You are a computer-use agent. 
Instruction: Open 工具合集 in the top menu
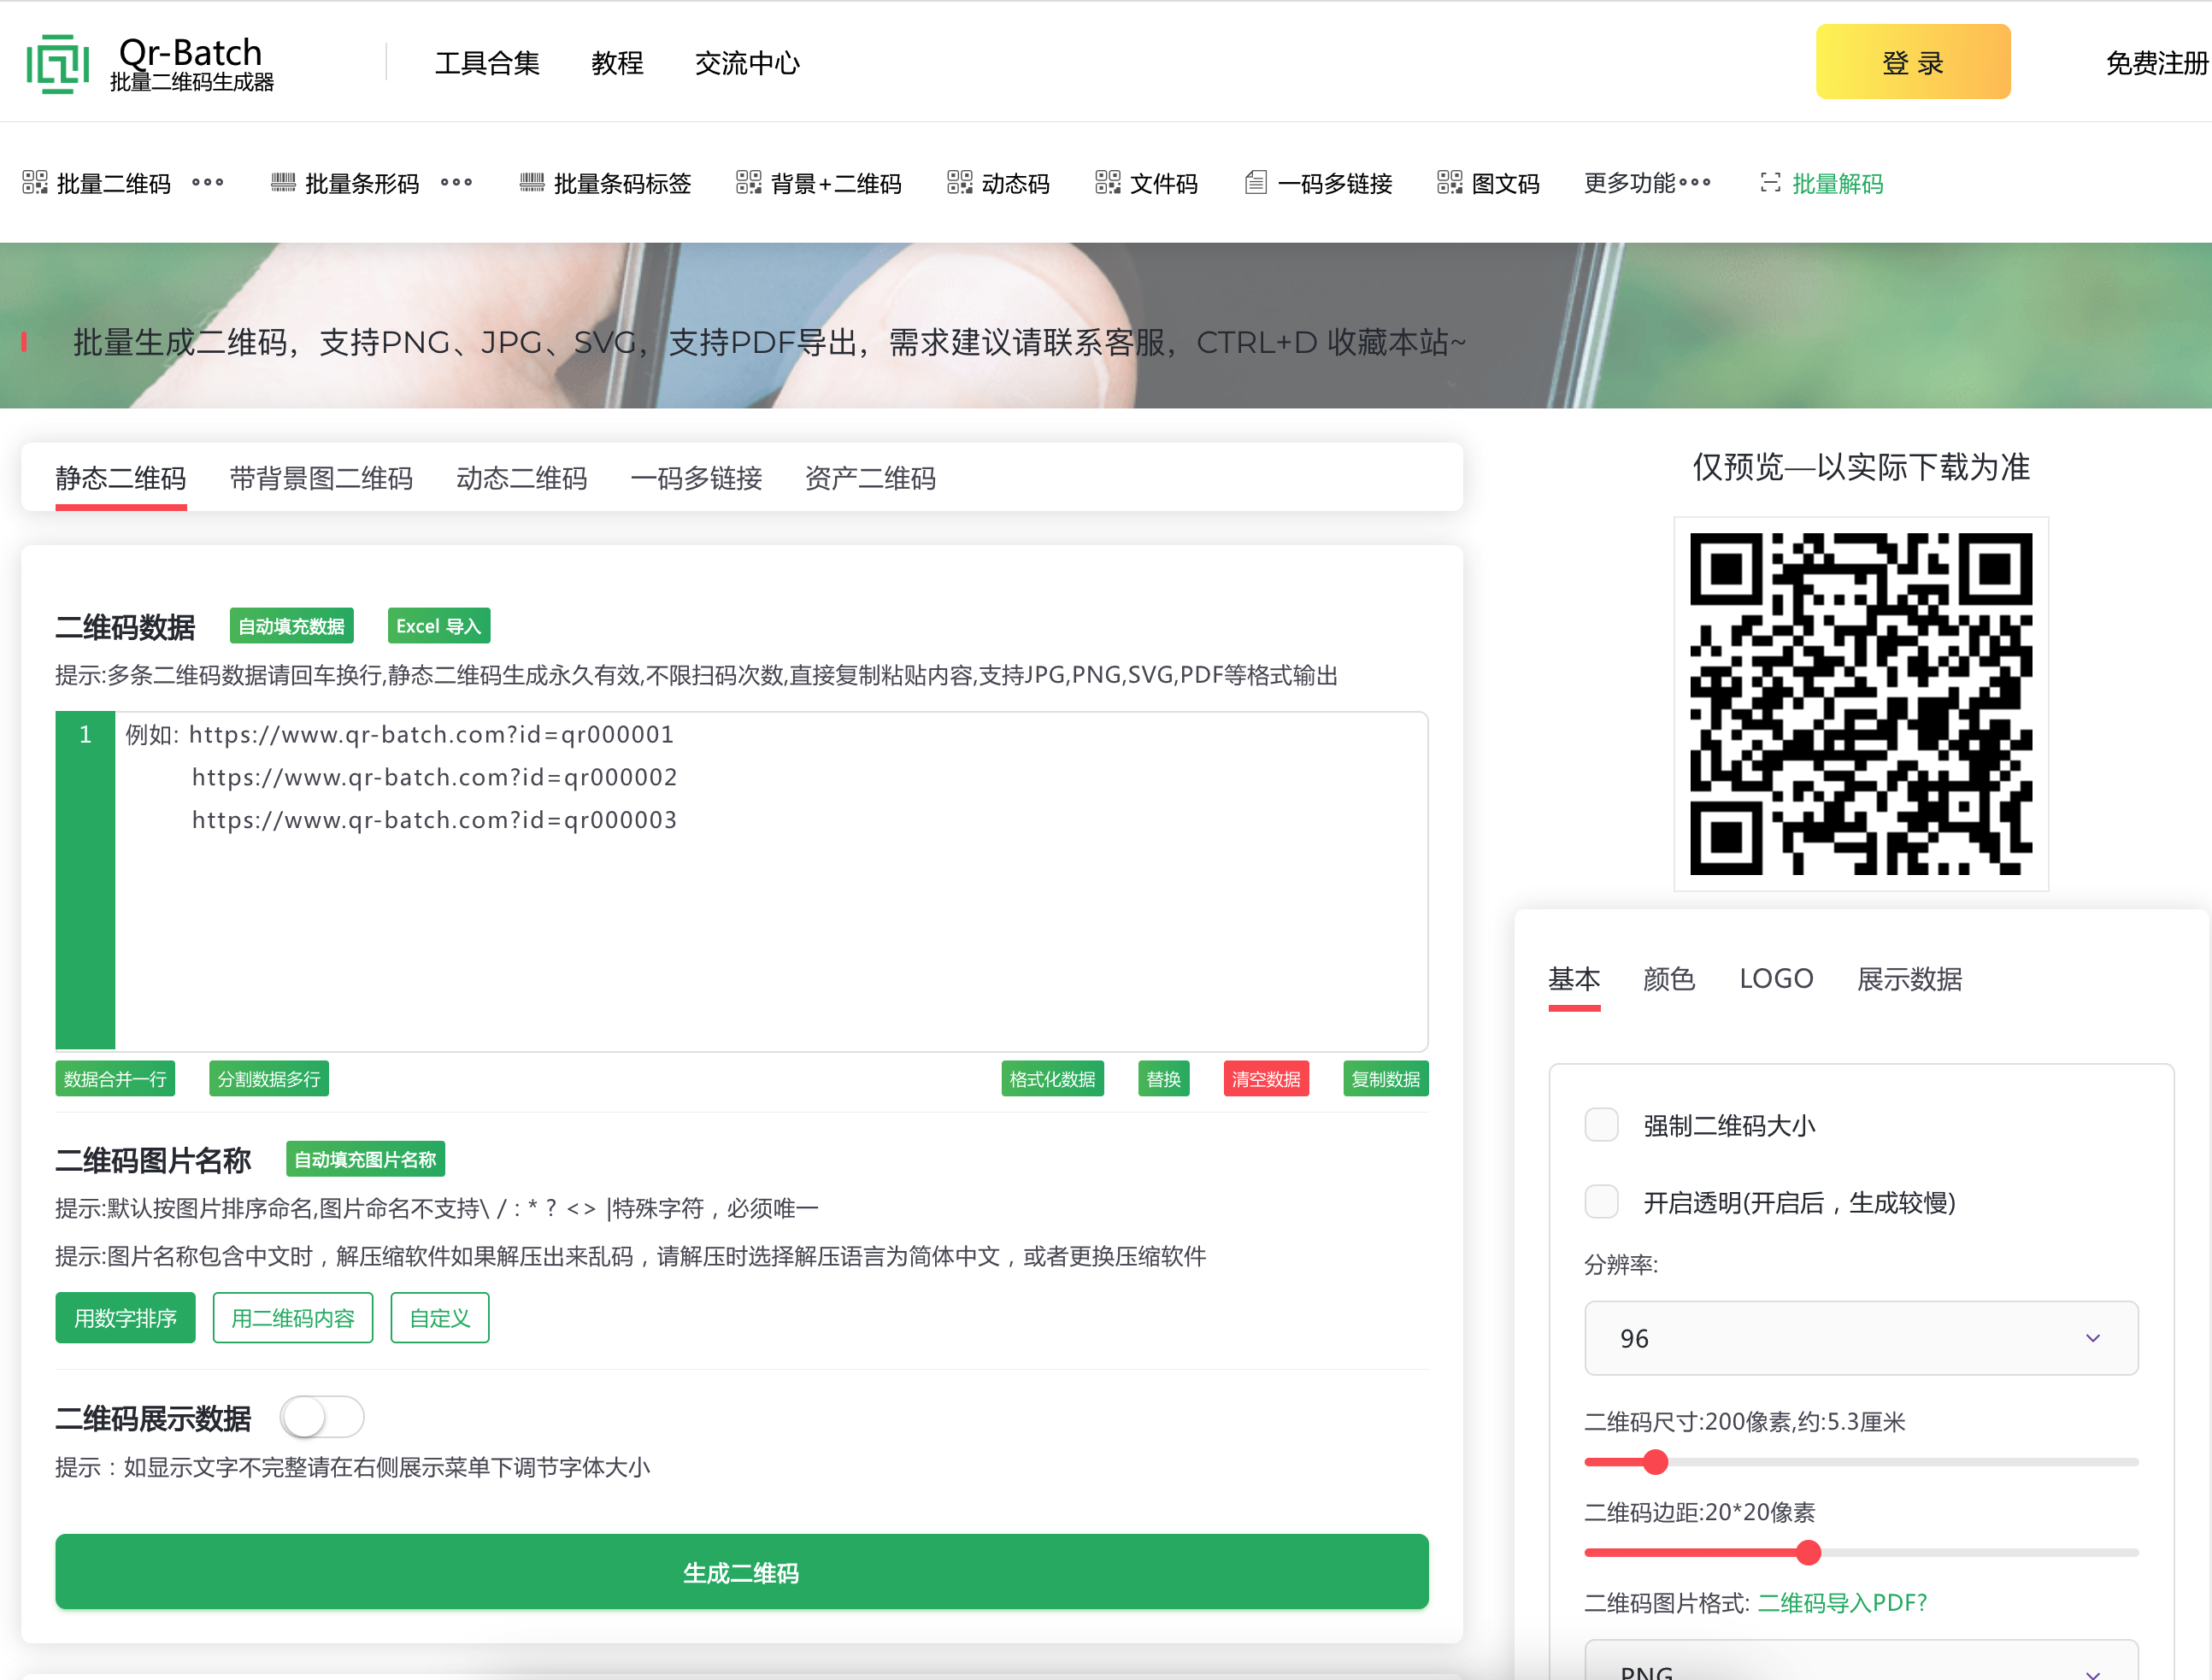click(487, 63)
